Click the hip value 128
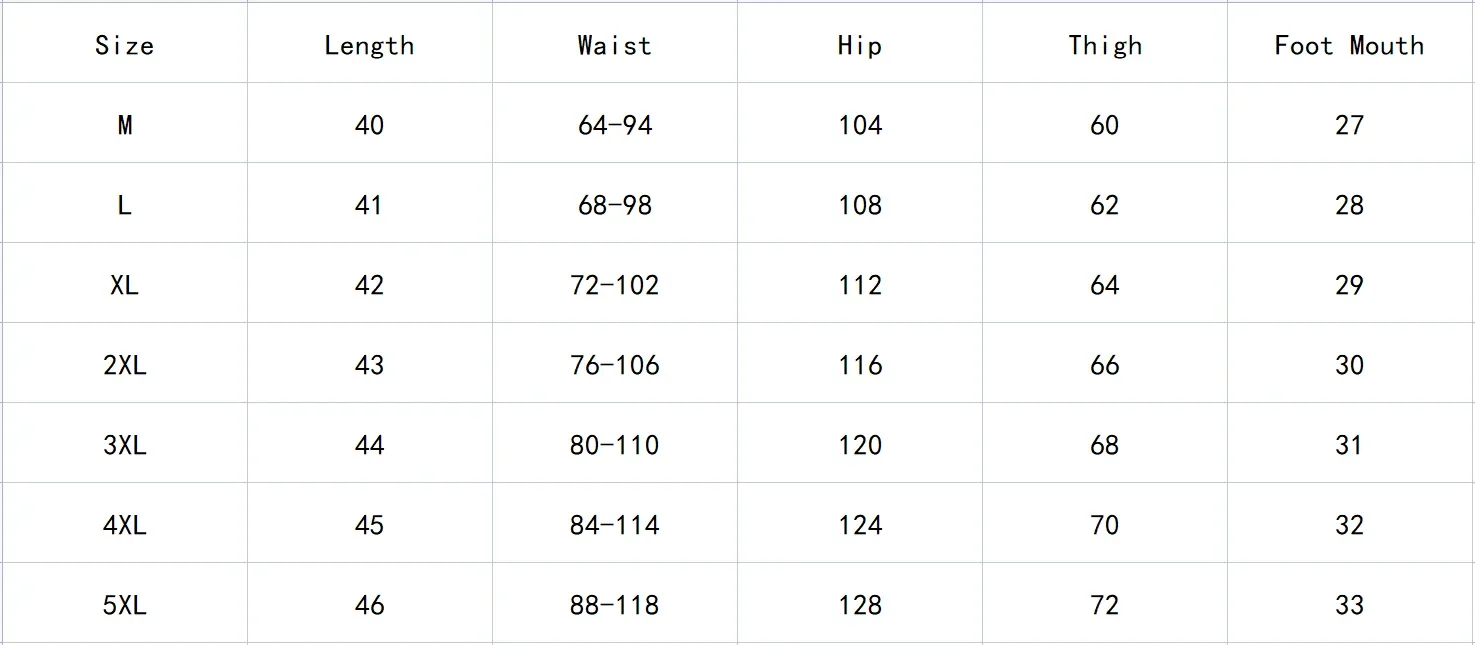This screenshot has width=1475, height=645. [860, 605]
